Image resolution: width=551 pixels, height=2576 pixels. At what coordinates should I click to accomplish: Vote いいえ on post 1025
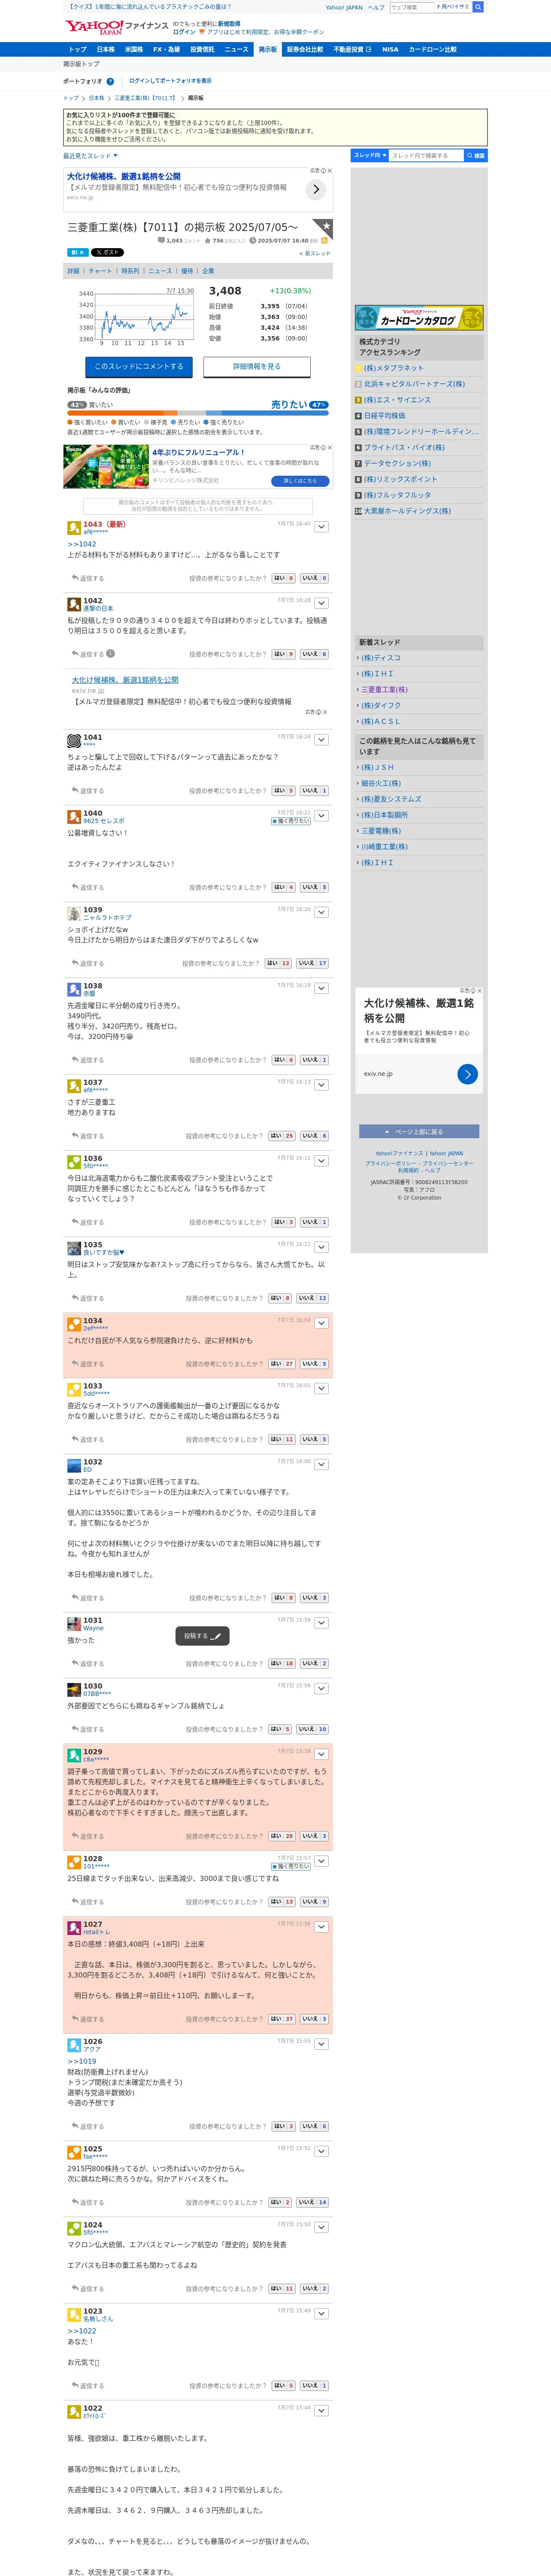click(x=312, y=2202)
